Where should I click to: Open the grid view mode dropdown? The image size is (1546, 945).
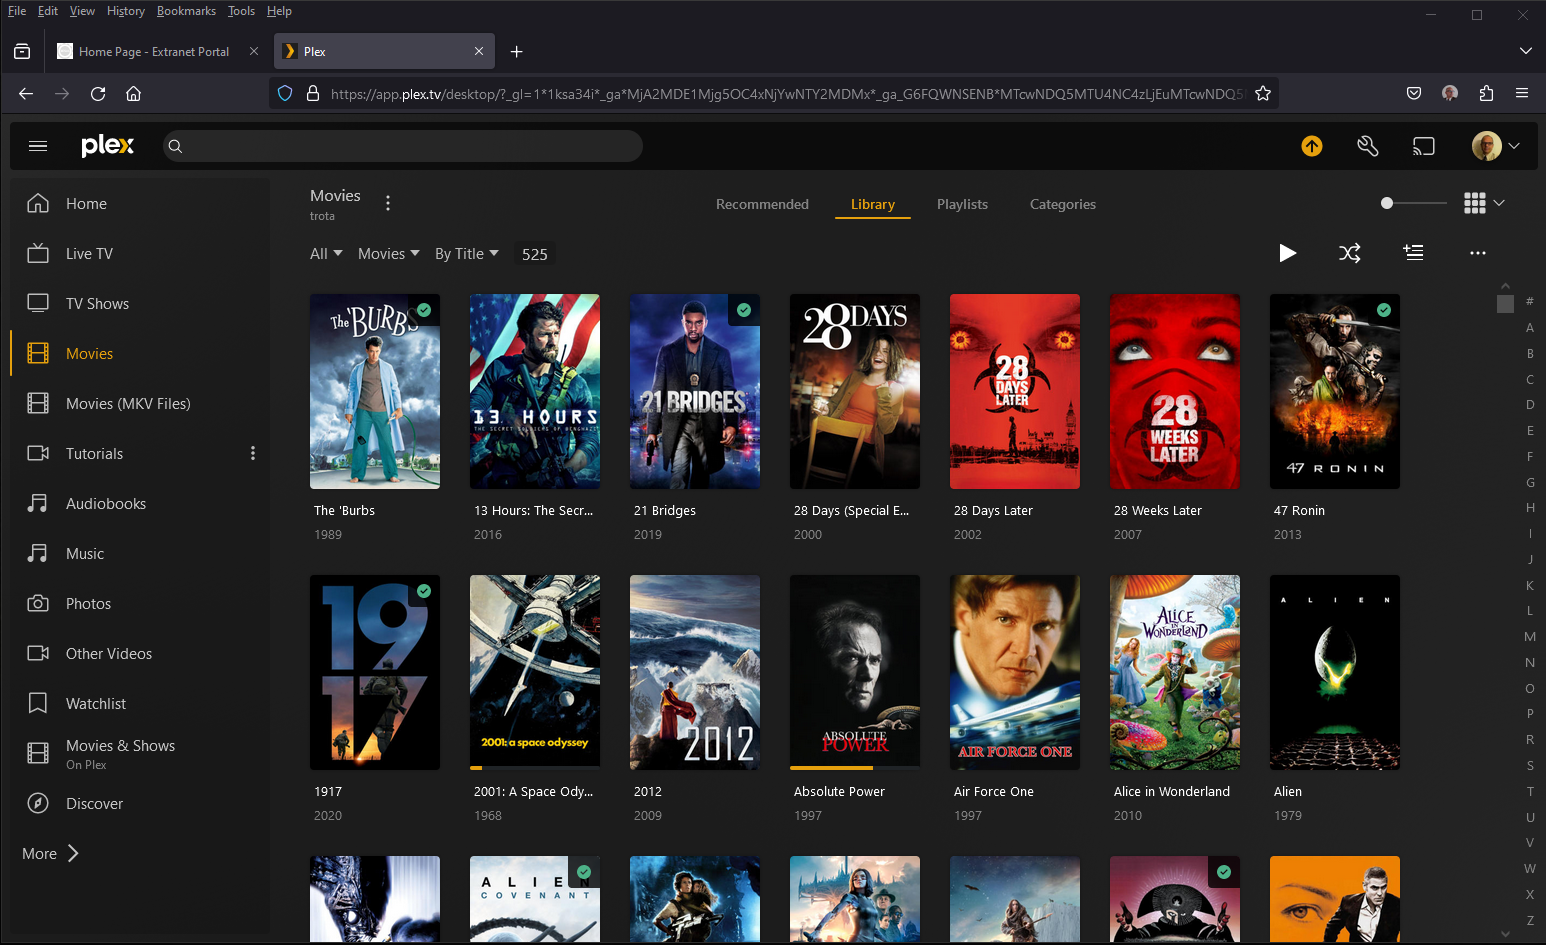(1484, 203)
